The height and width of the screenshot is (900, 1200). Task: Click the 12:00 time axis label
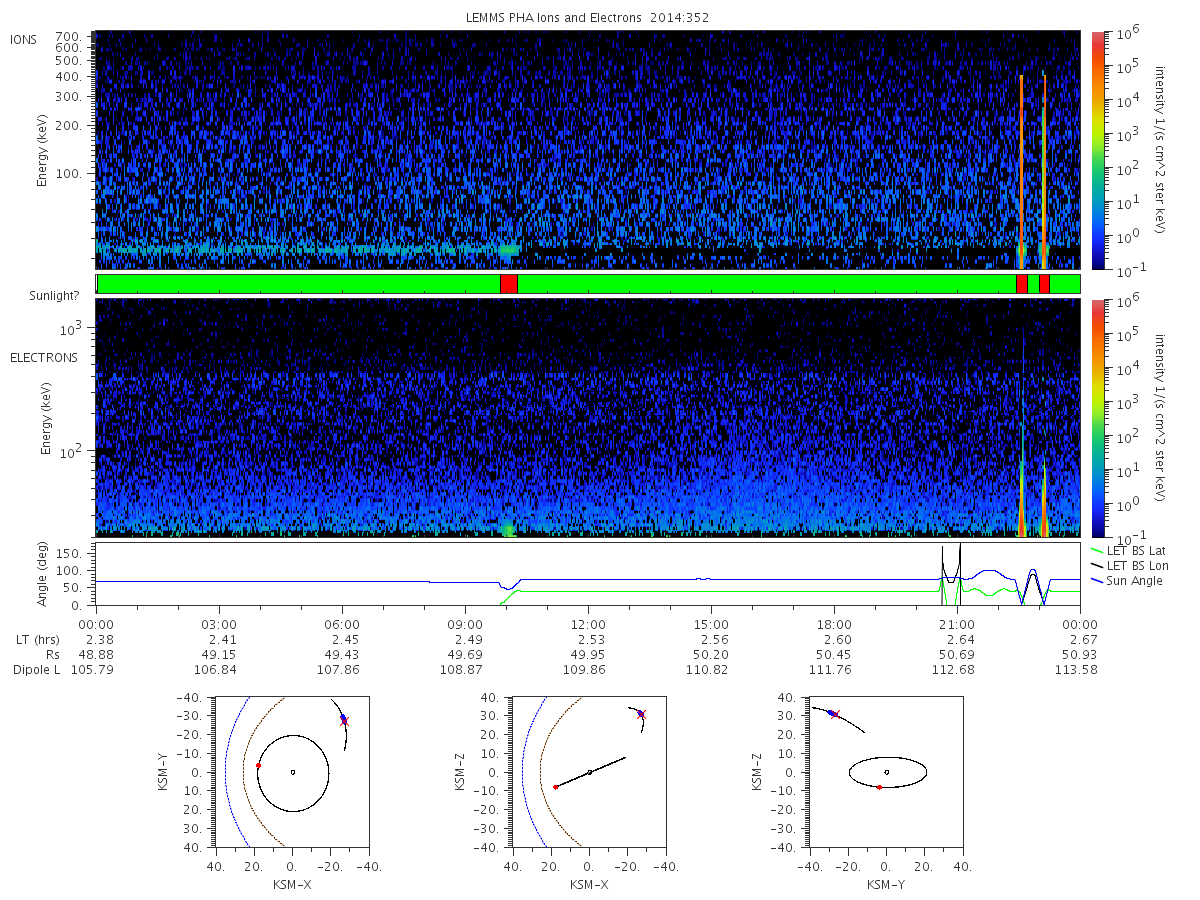point(588,622)
